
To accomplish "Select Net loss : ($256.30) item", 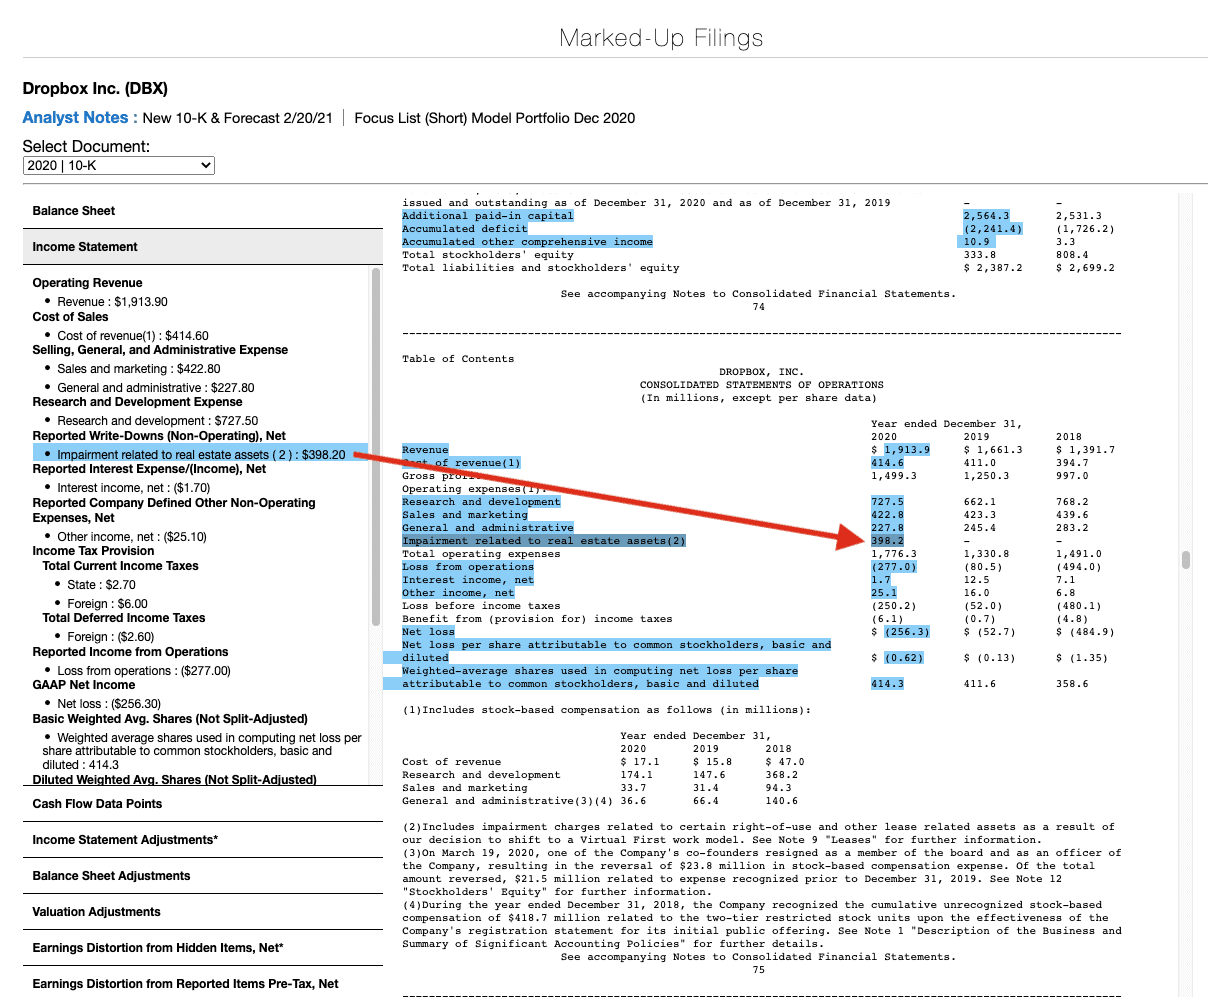I will (109, 704).
